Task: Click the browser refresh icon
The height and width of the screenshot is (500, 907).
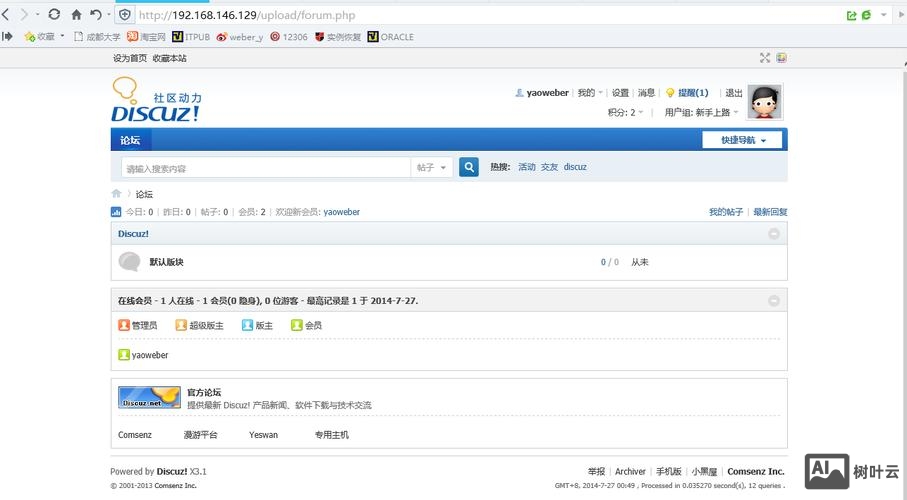Action: pos(54,15)
